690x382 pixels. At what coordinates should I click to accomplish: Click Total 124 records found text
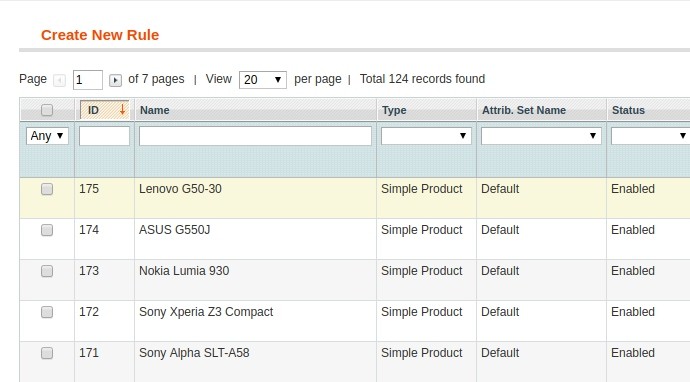coord(422,79)
